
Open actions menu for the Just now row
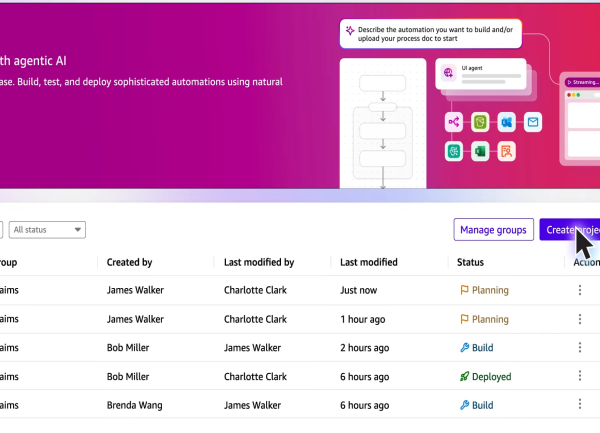coord(579,291)
